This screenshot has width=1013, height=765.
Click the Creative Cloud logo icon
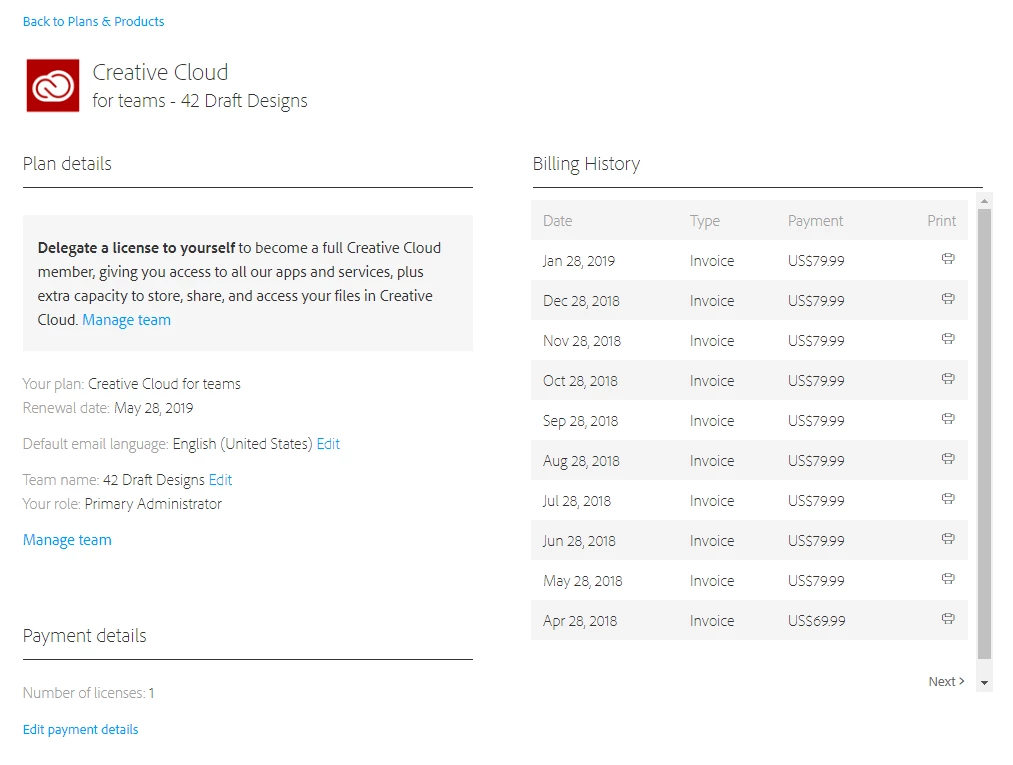point(53,86)
